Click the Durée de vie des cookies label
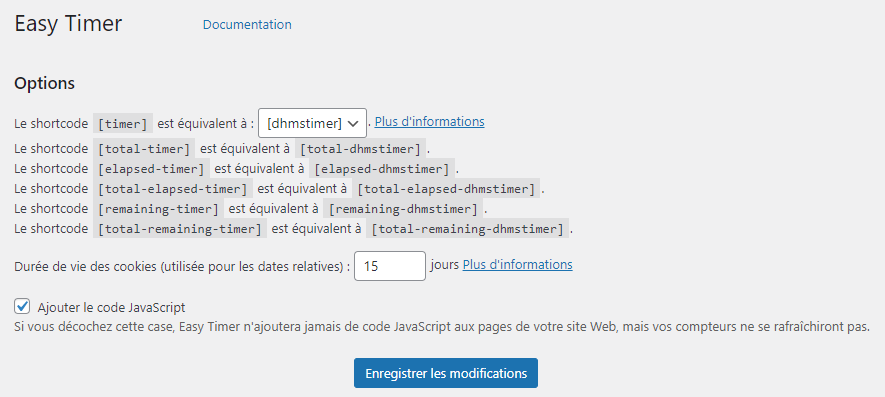The width and height of the screenshot is (885, 397). tap(182, 267)
